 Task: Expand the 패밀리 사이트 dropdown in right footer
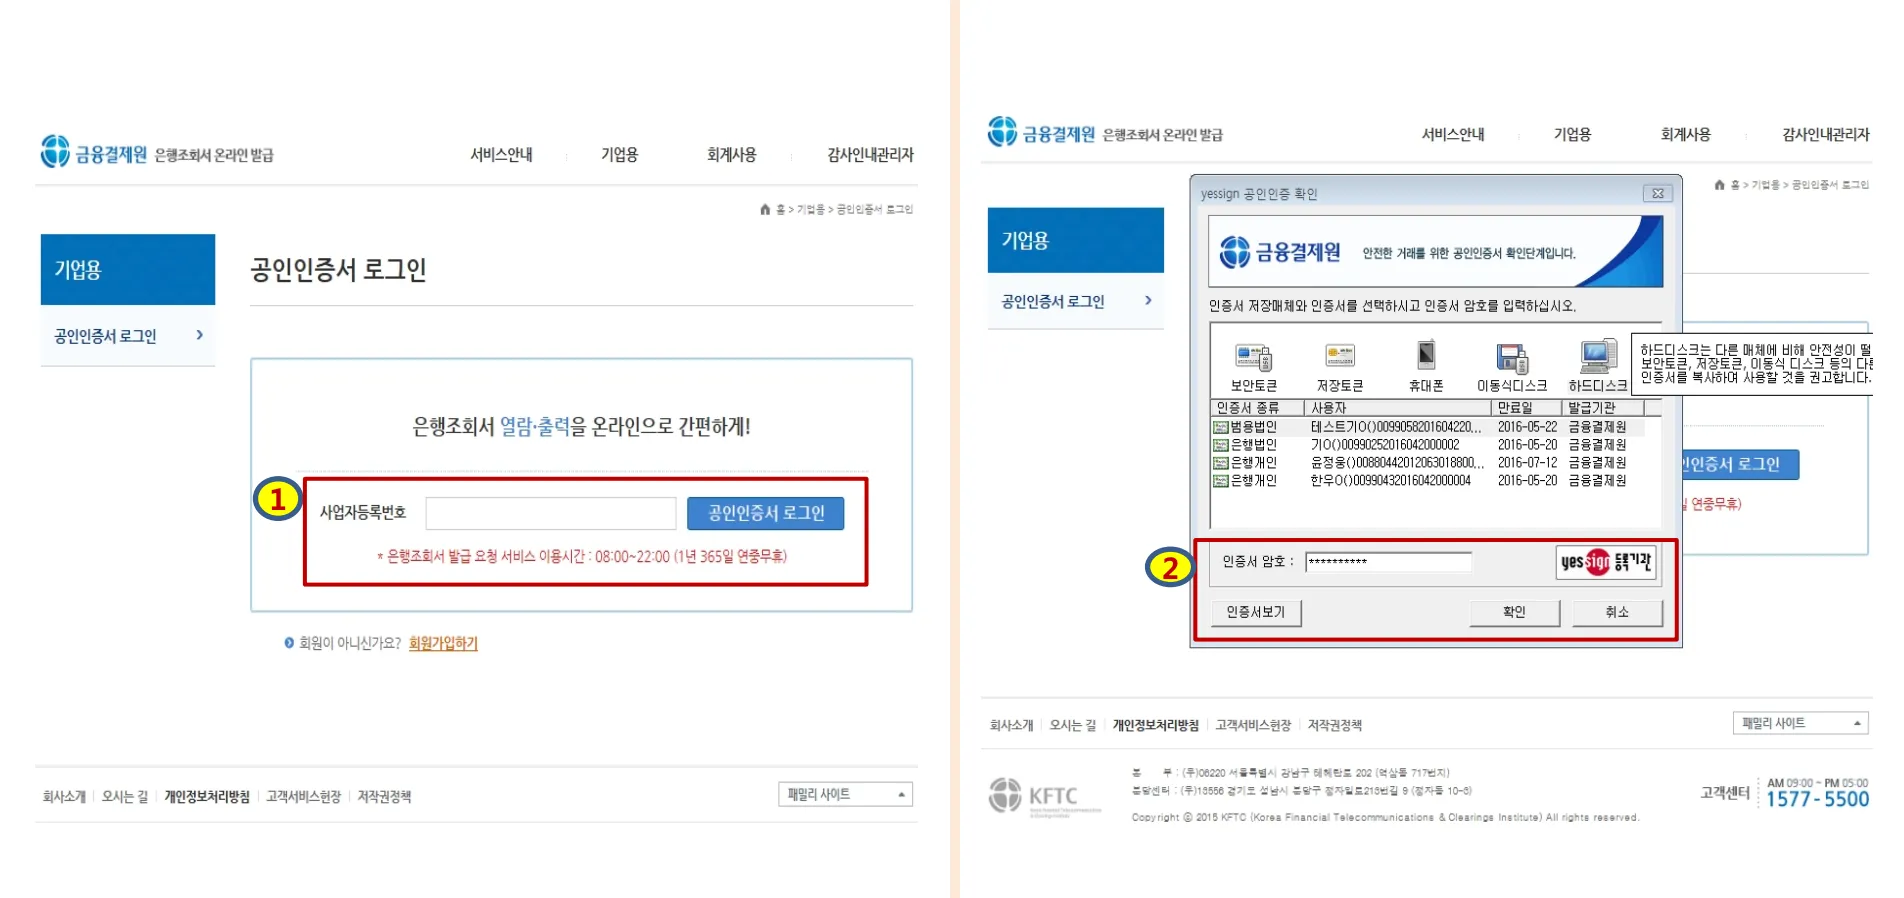coord(1799,723)
